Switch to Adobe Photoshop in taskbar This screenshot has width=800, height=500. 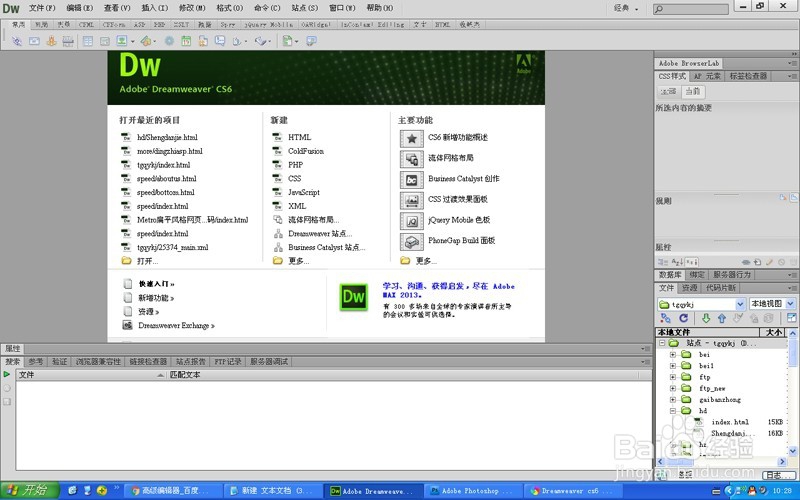pos(473,491)
